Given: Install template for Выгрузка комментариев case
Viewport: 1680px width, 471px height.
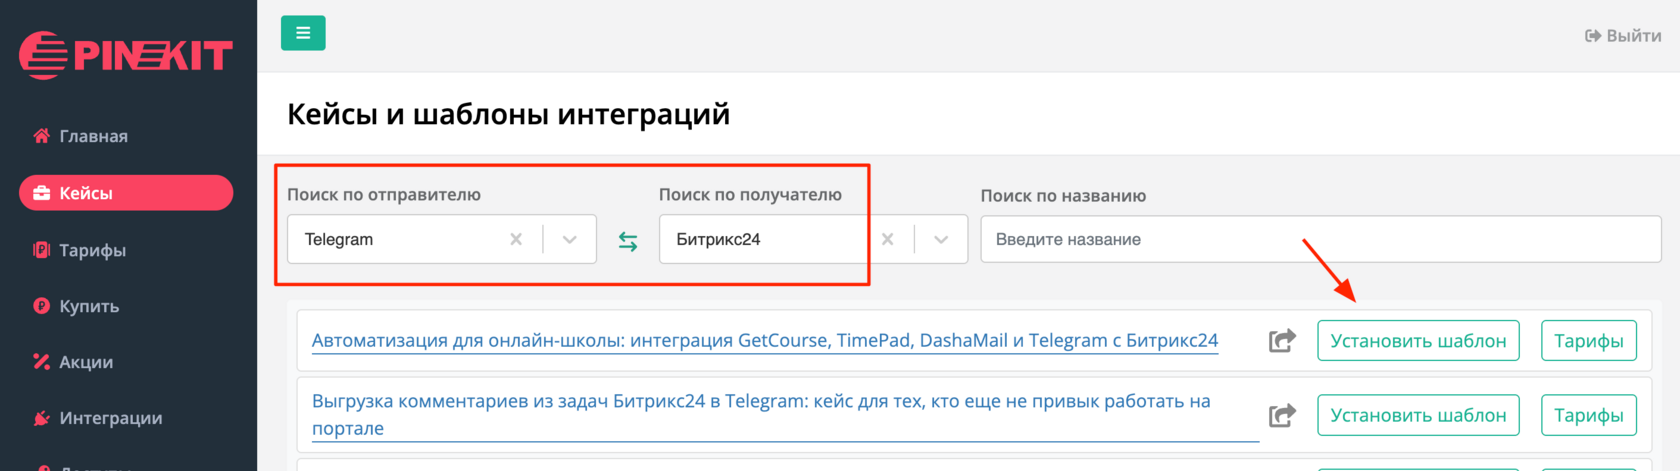Looking at the screenshot, I should 1418,415.
